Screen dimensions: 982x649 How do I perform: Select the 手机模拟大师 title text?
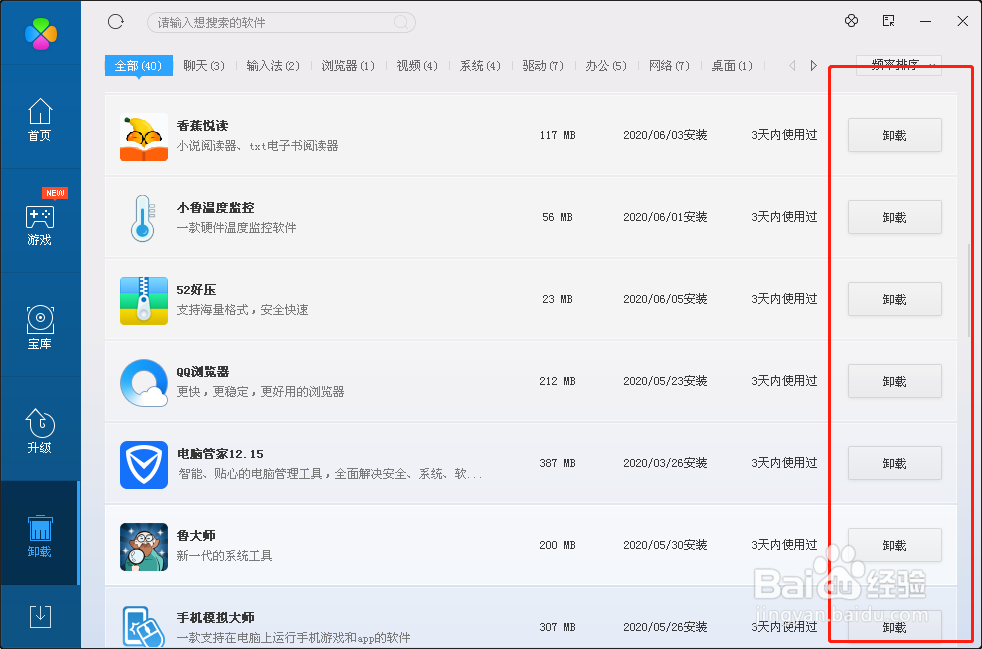215,618
